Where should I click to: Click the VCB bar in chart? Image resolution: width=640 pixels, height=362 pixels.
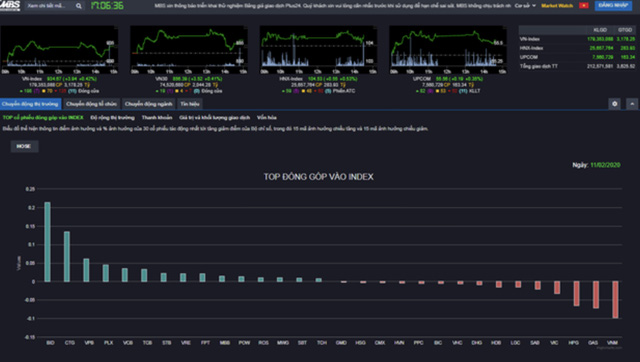click(125, 275)
